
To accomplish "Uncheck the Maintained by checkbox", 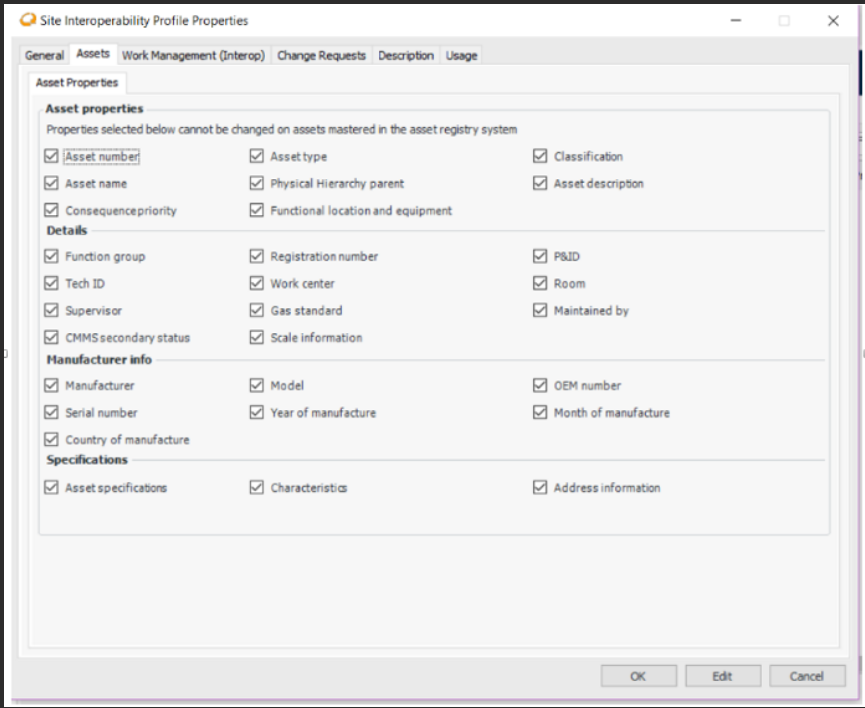I will pyautogui.click(x=540, y=310).
